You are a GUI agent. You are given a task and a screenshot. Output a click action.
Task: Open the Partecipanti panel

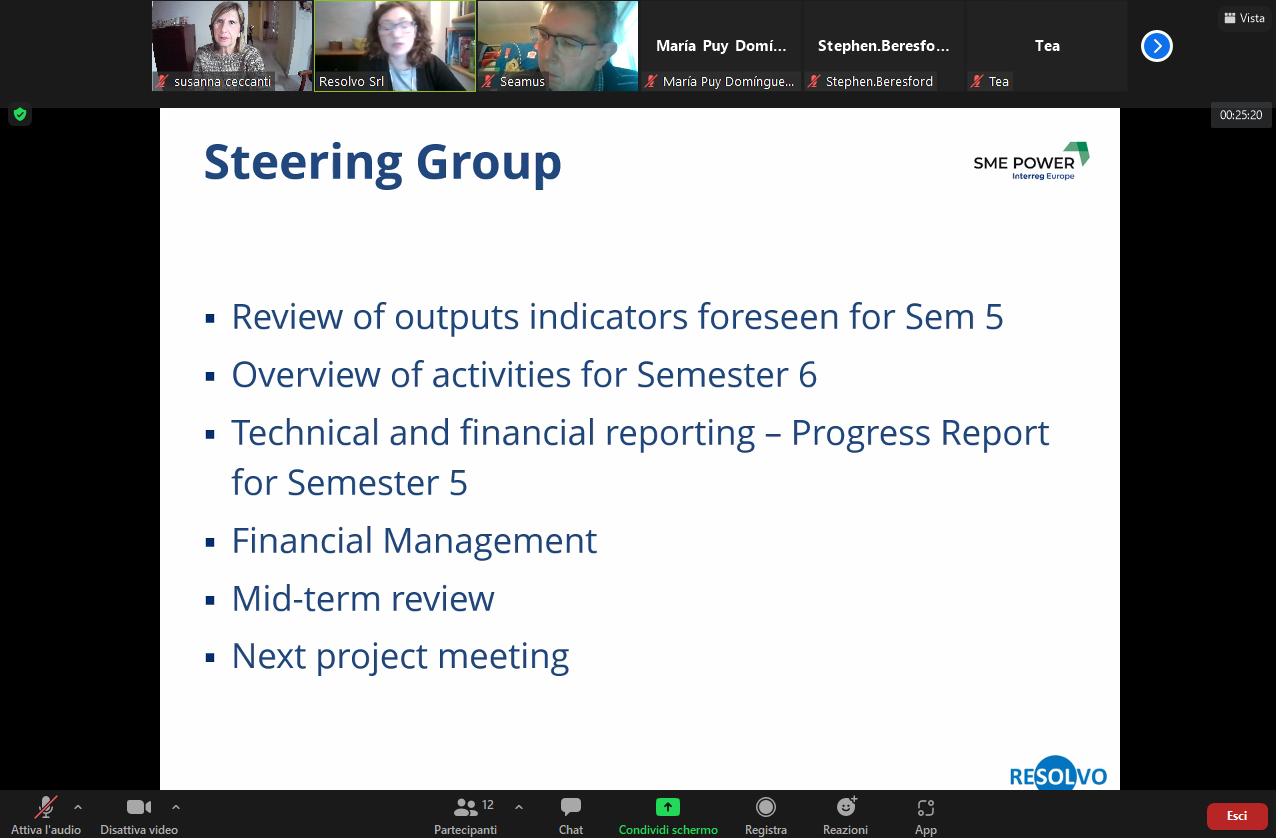[465, 815]
